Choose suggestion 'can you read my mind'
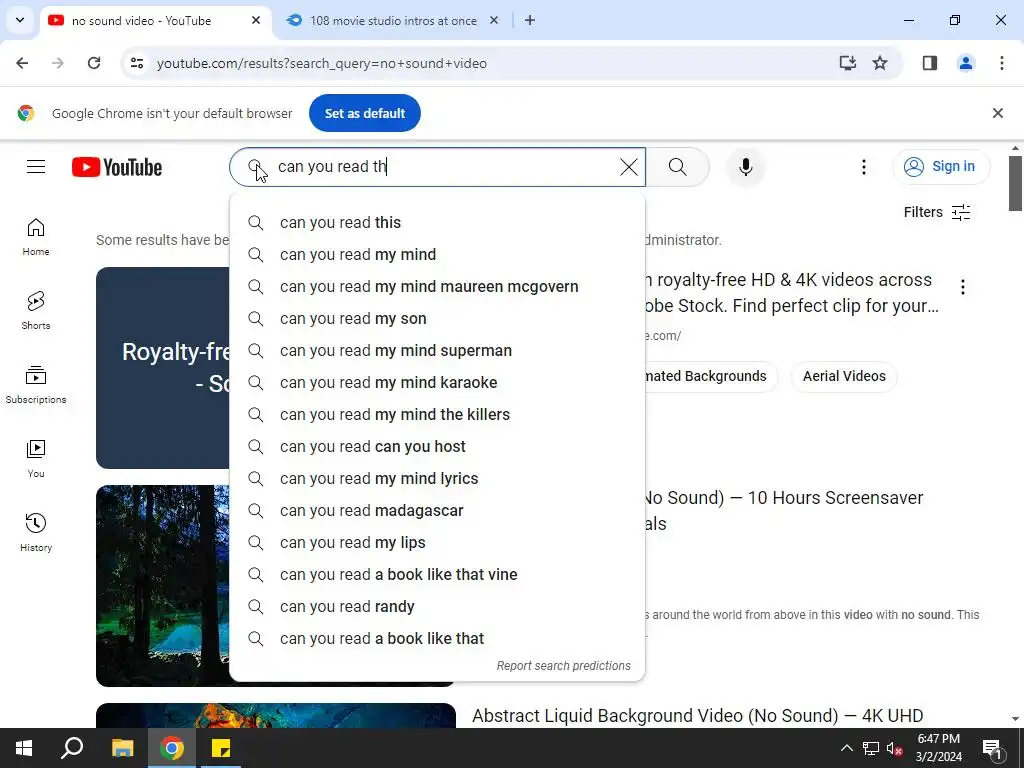 click(437, 255)
